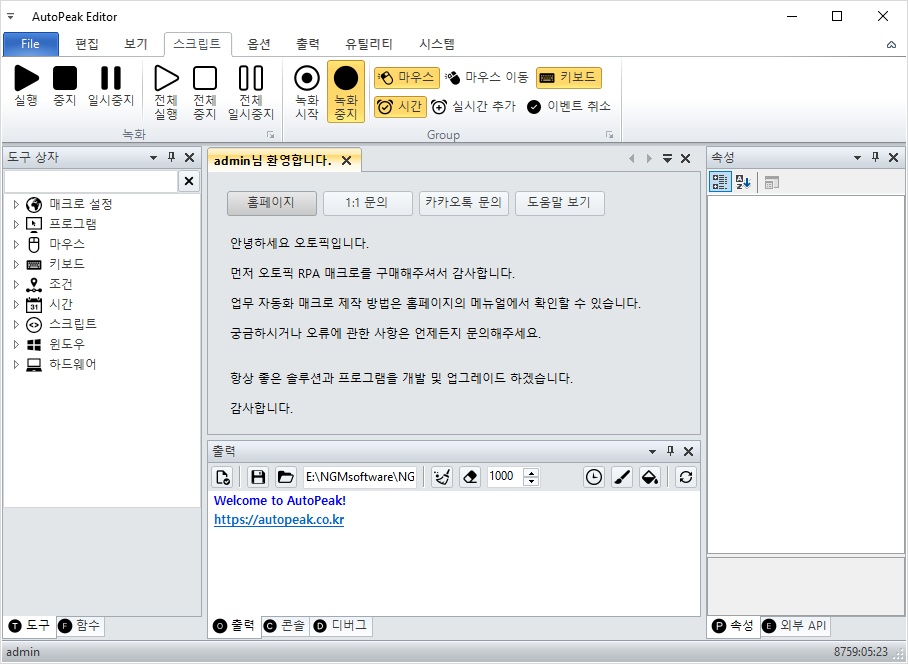Collapse the ribbon with top-right arrow
The image size is (908, 664).
point(891,45)
